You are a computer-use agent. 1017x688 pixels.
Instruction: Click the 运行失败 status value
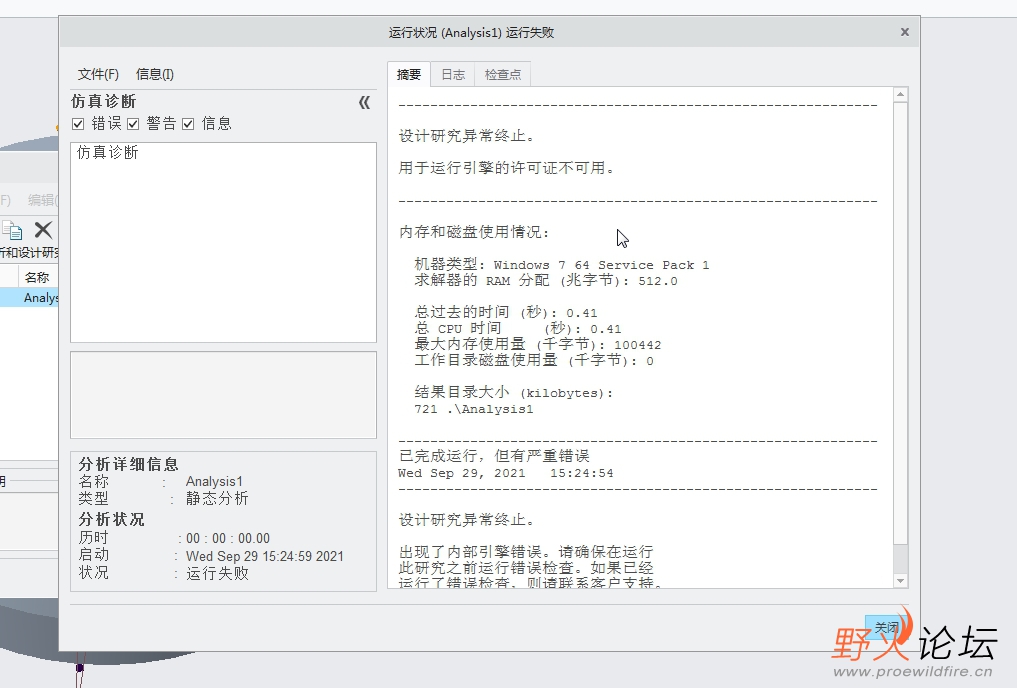tap(217, 573)
